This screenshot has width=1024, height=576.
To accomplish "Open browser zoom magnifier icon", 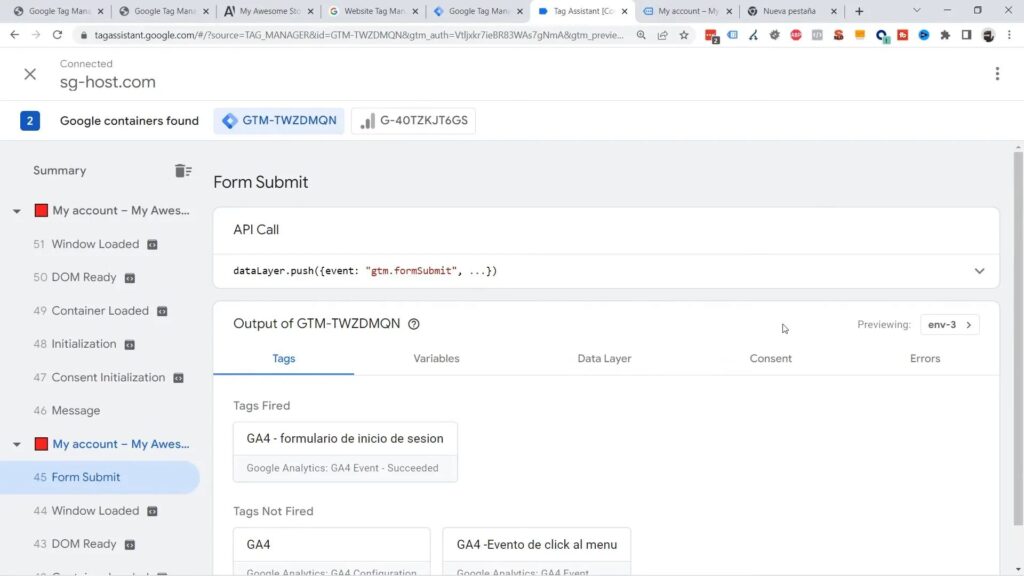I will pos(641,35).
